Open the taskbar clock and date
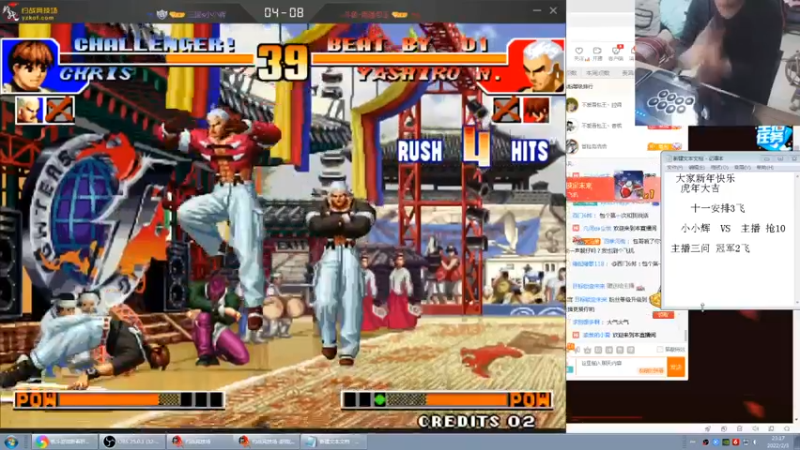 778,442
